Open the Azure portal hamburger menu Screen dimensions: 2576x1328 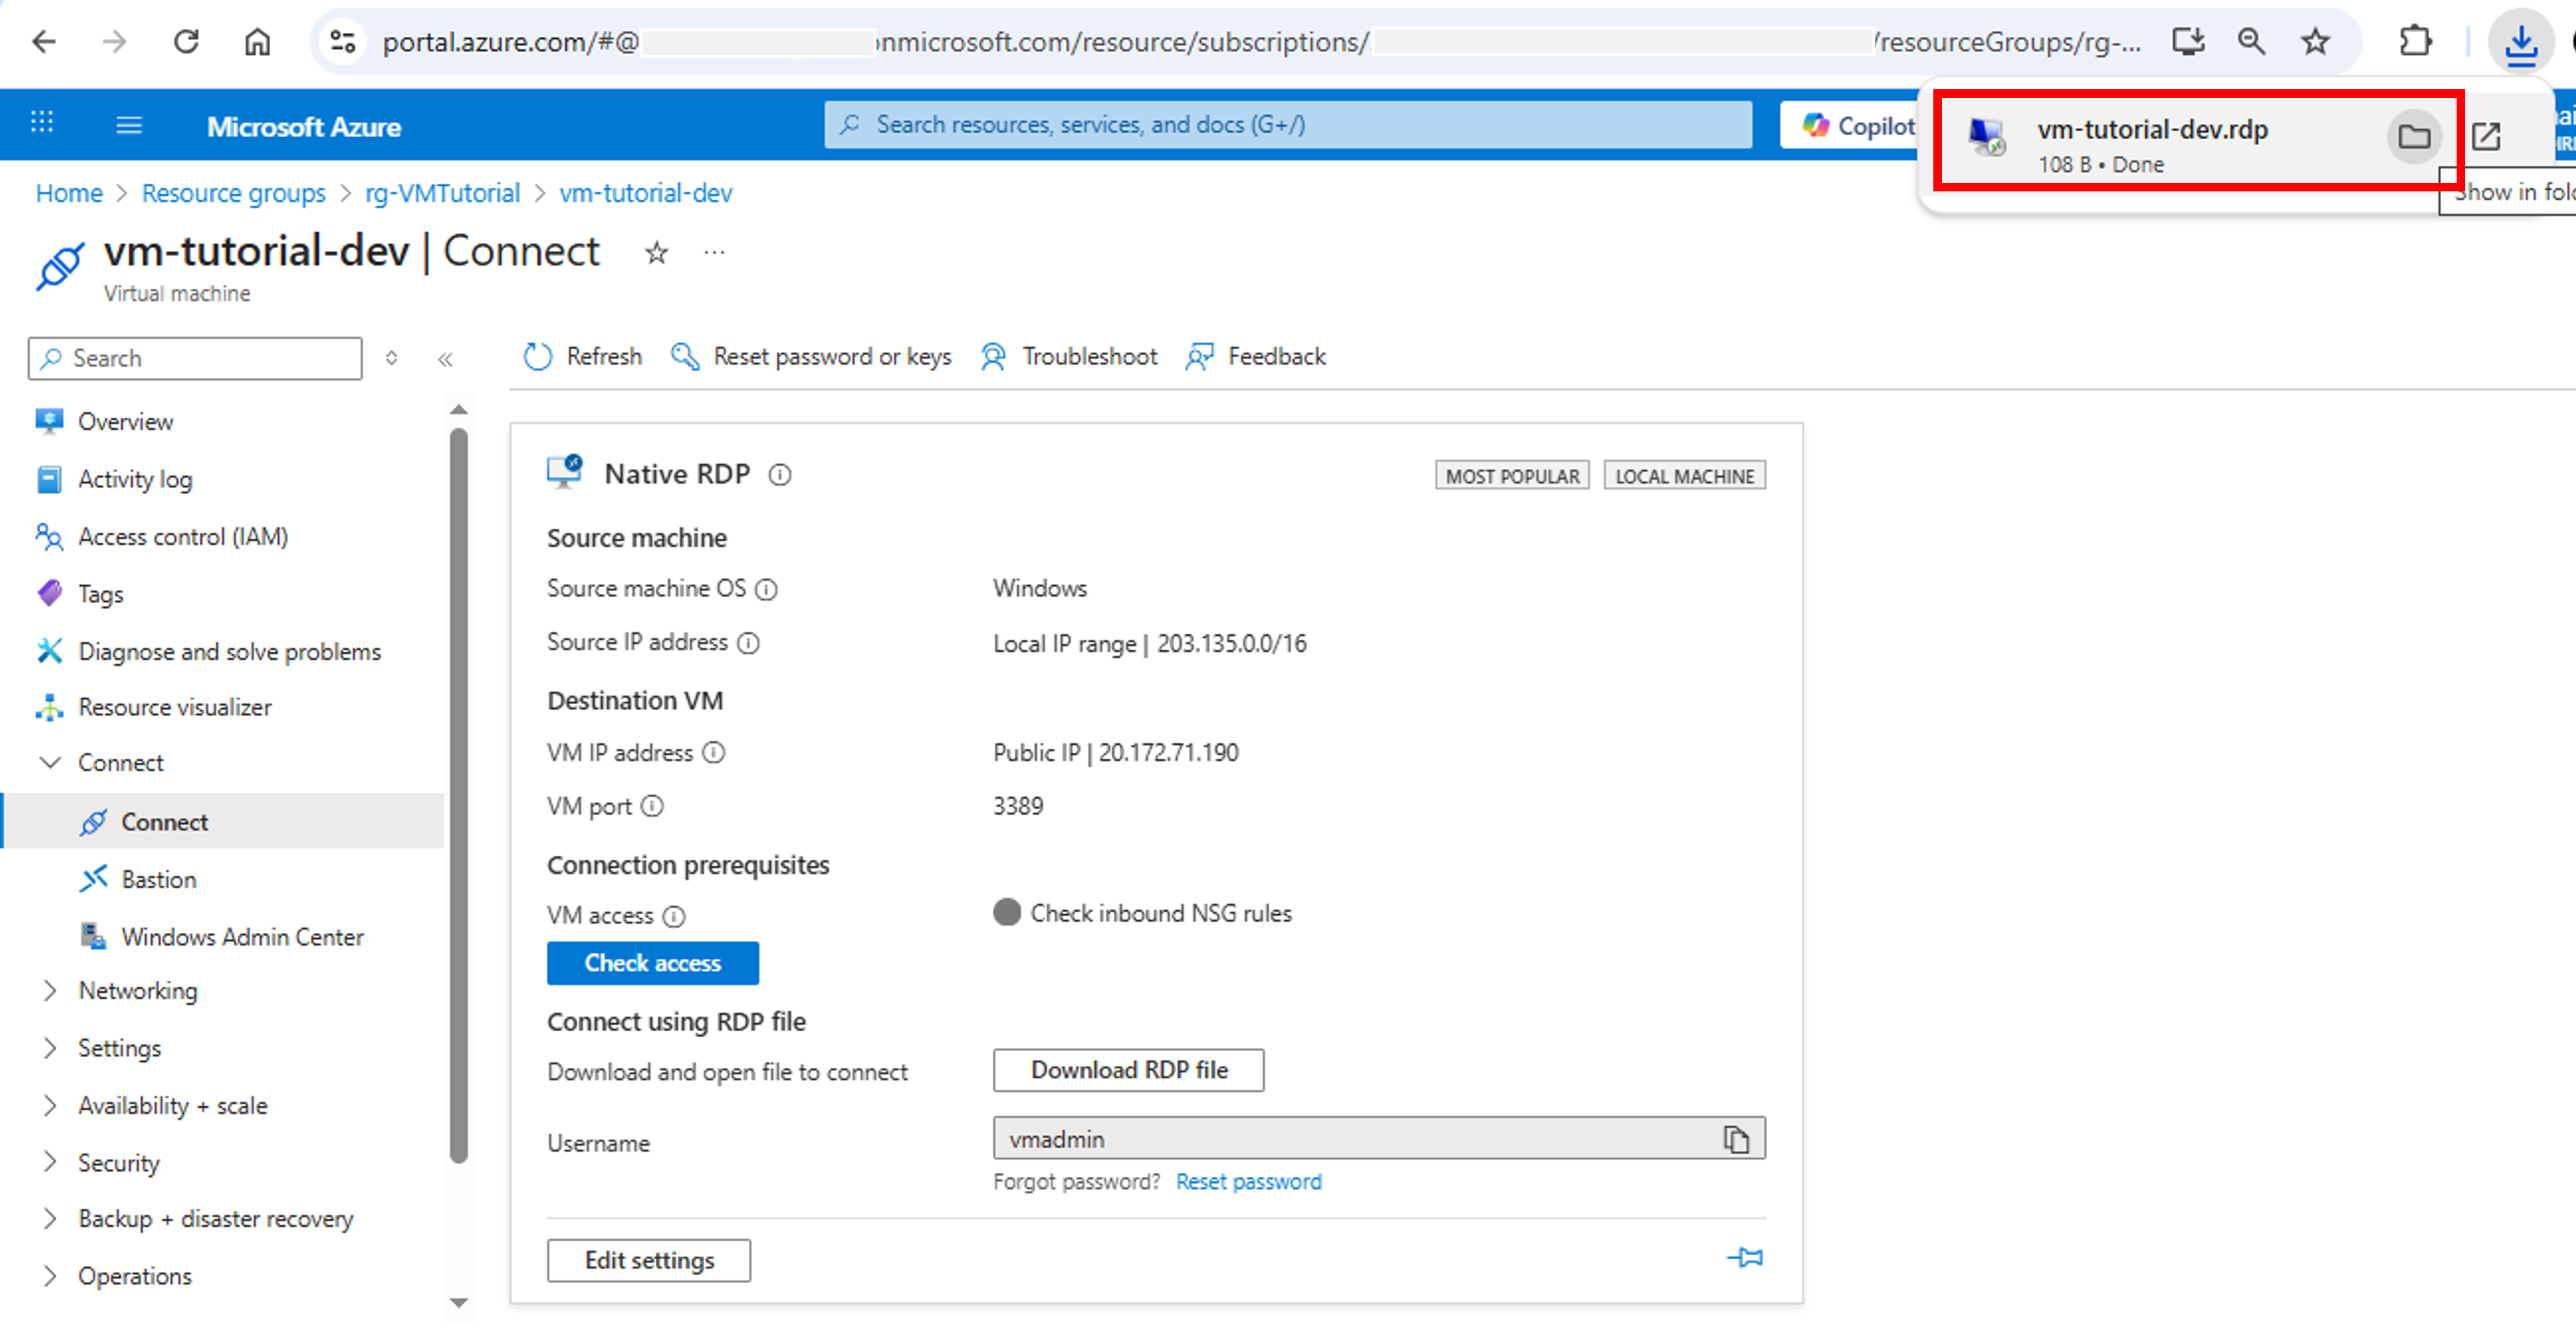[129, 126]
